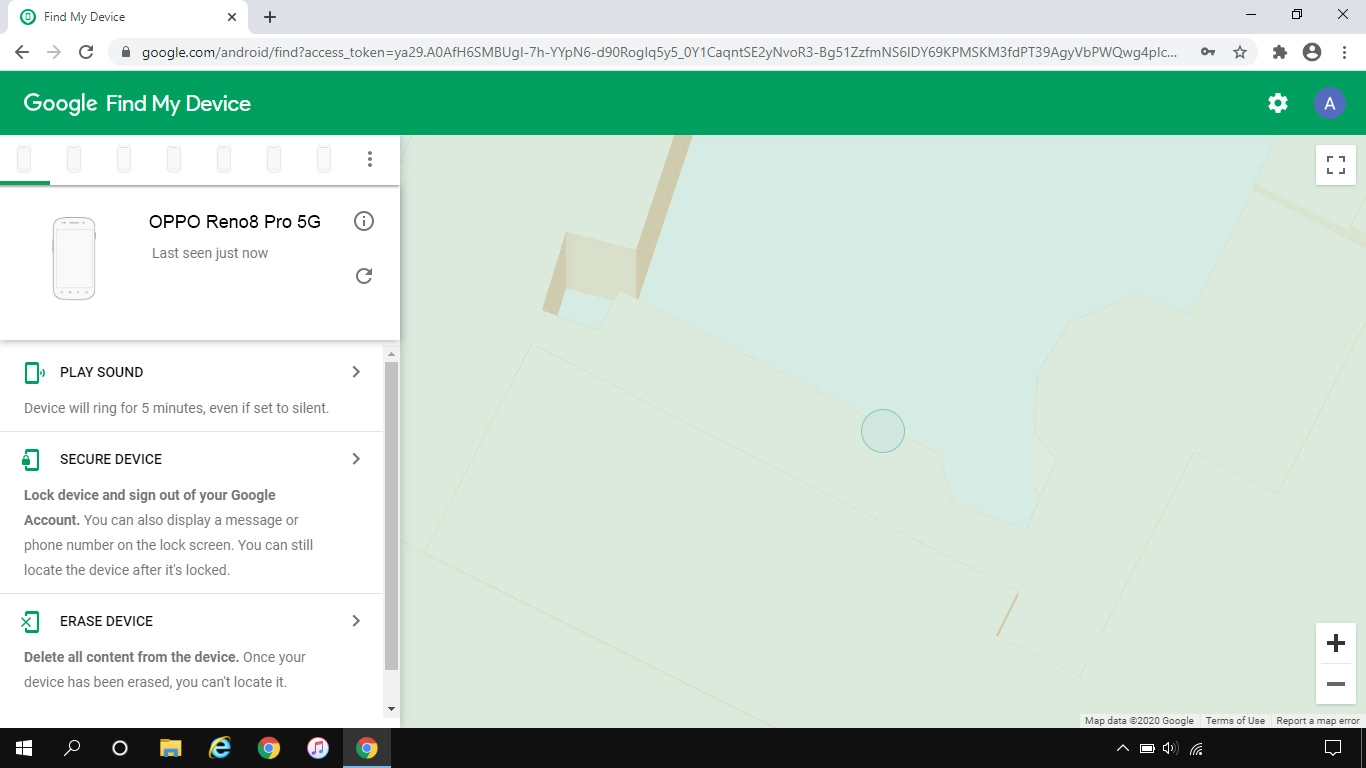Zoom out on the map
The height and width of the screenshot is (768, 1366).
(1335, 684)
